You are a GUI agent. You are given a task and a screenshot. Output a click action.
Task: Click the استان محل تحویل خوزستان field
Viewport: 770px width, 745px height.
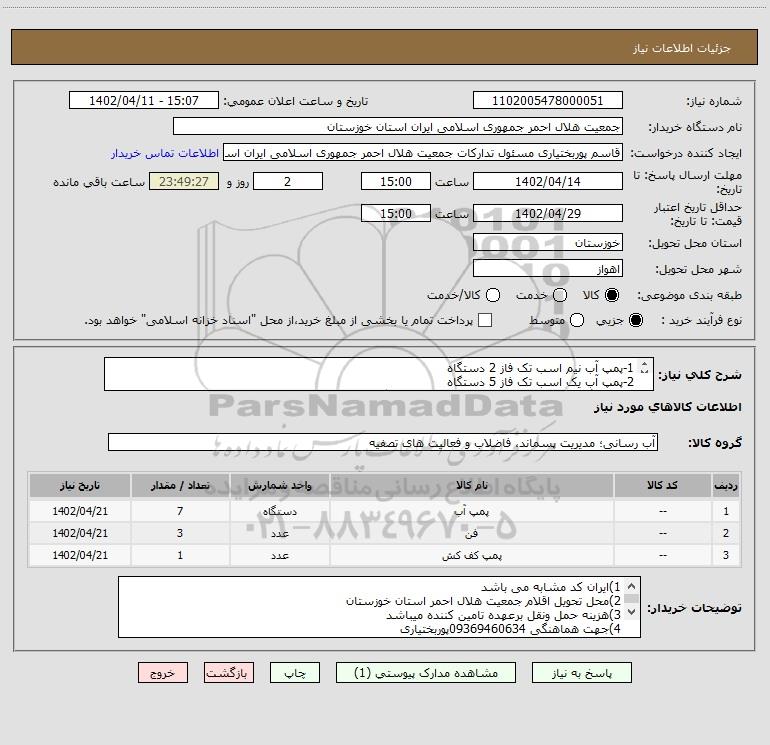(548, 243)
